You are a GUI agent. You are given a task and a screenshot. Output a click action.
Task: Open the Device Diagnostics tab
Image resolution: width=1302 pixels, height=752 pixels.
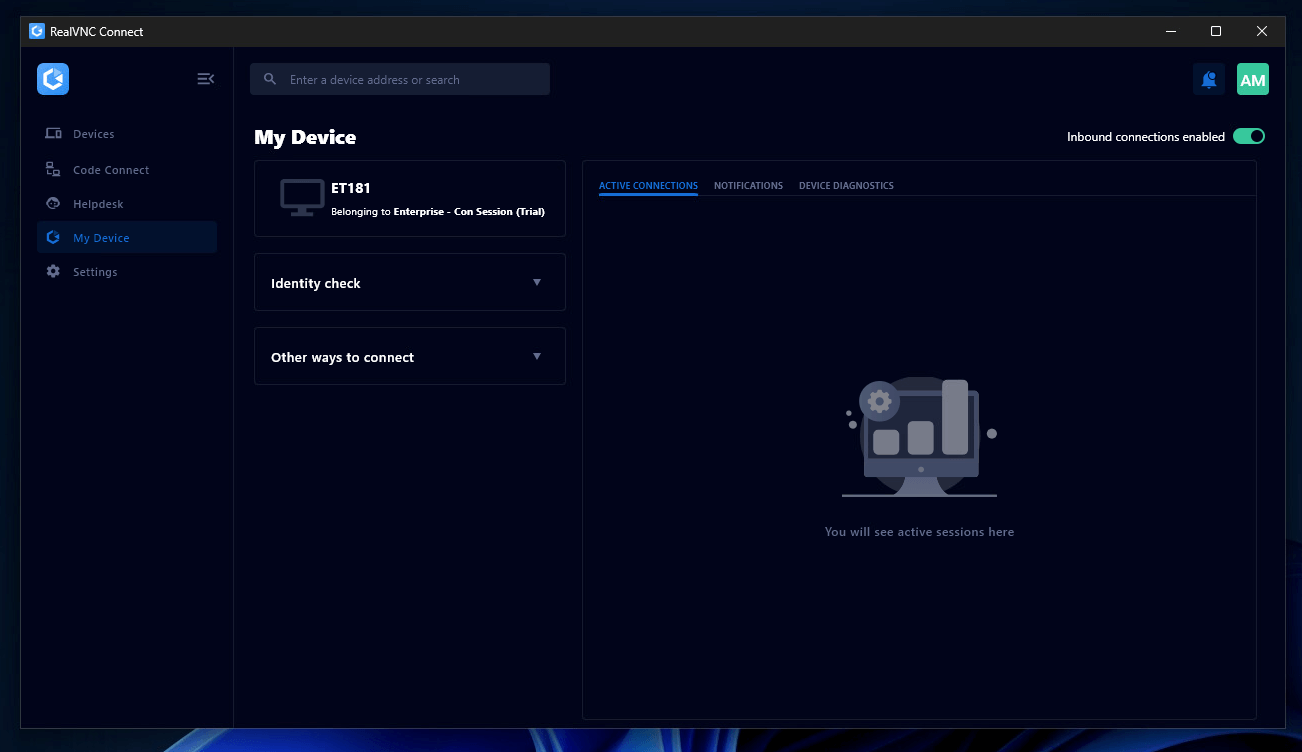846,186
